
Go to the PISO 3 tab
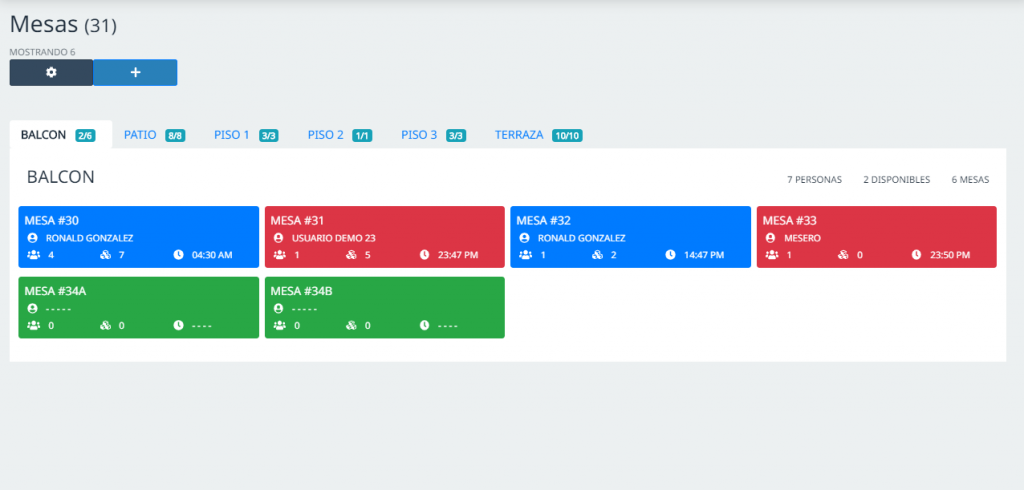coord(419,135)
